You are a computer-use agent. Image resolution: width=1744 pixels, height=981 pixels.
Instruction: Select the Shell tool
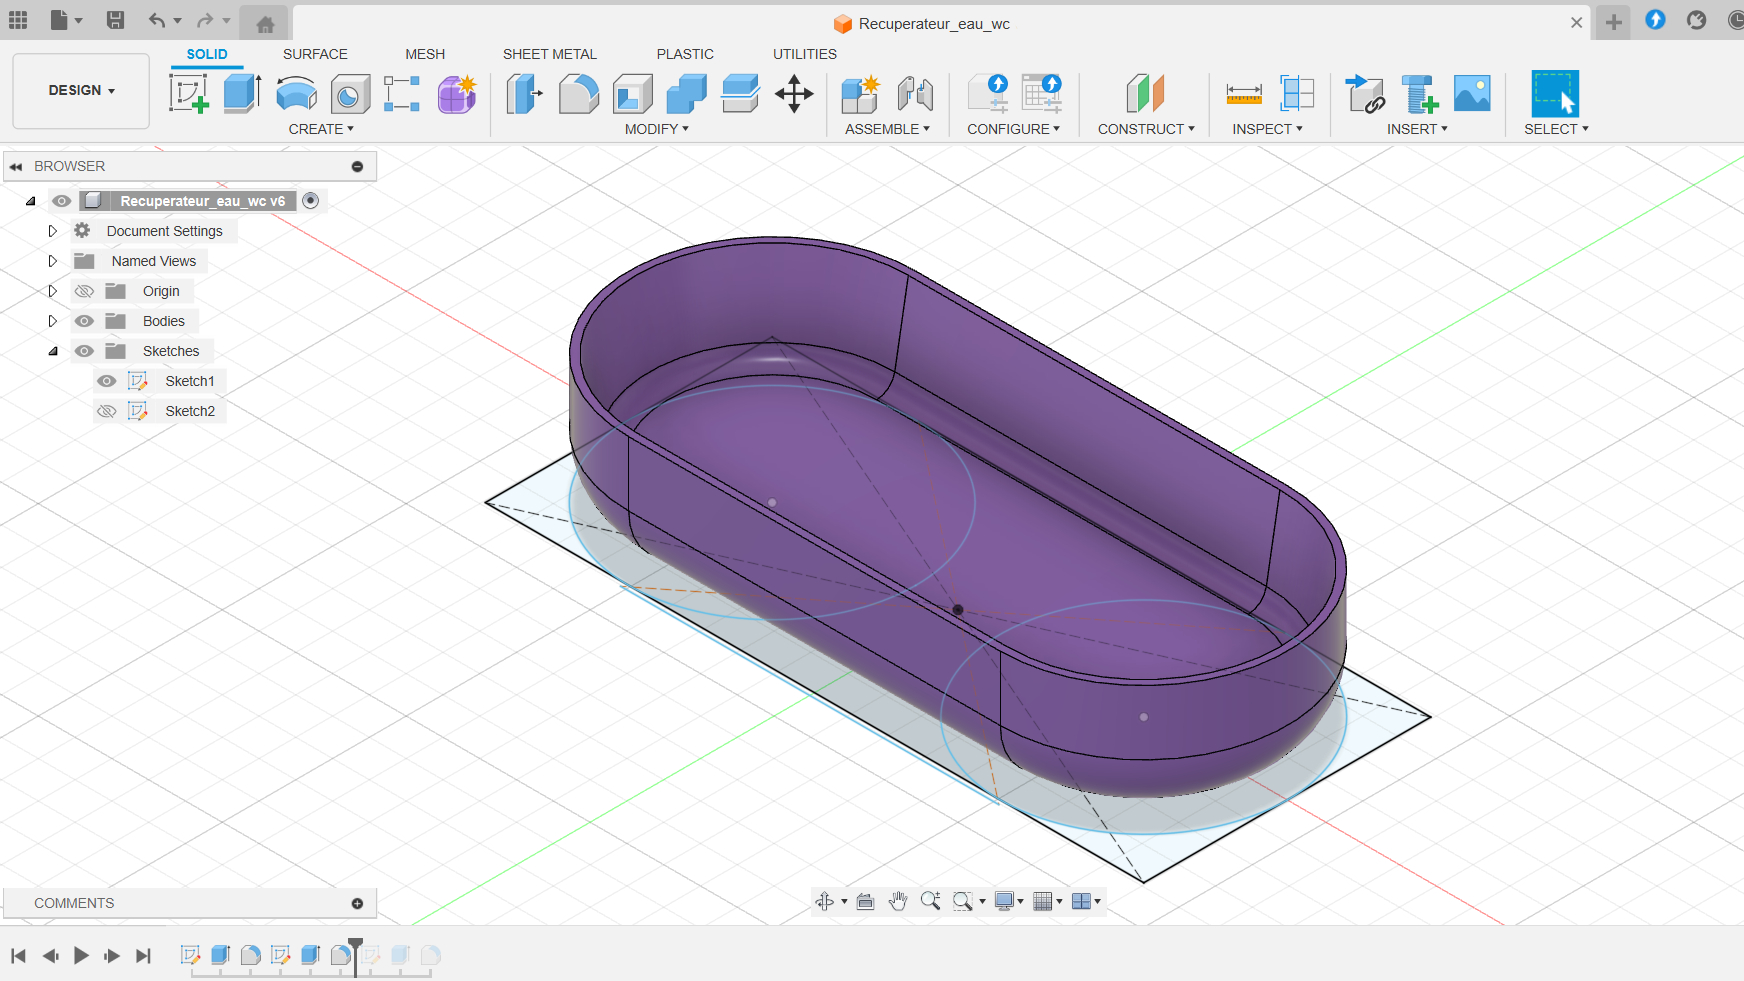coord(632,94)
